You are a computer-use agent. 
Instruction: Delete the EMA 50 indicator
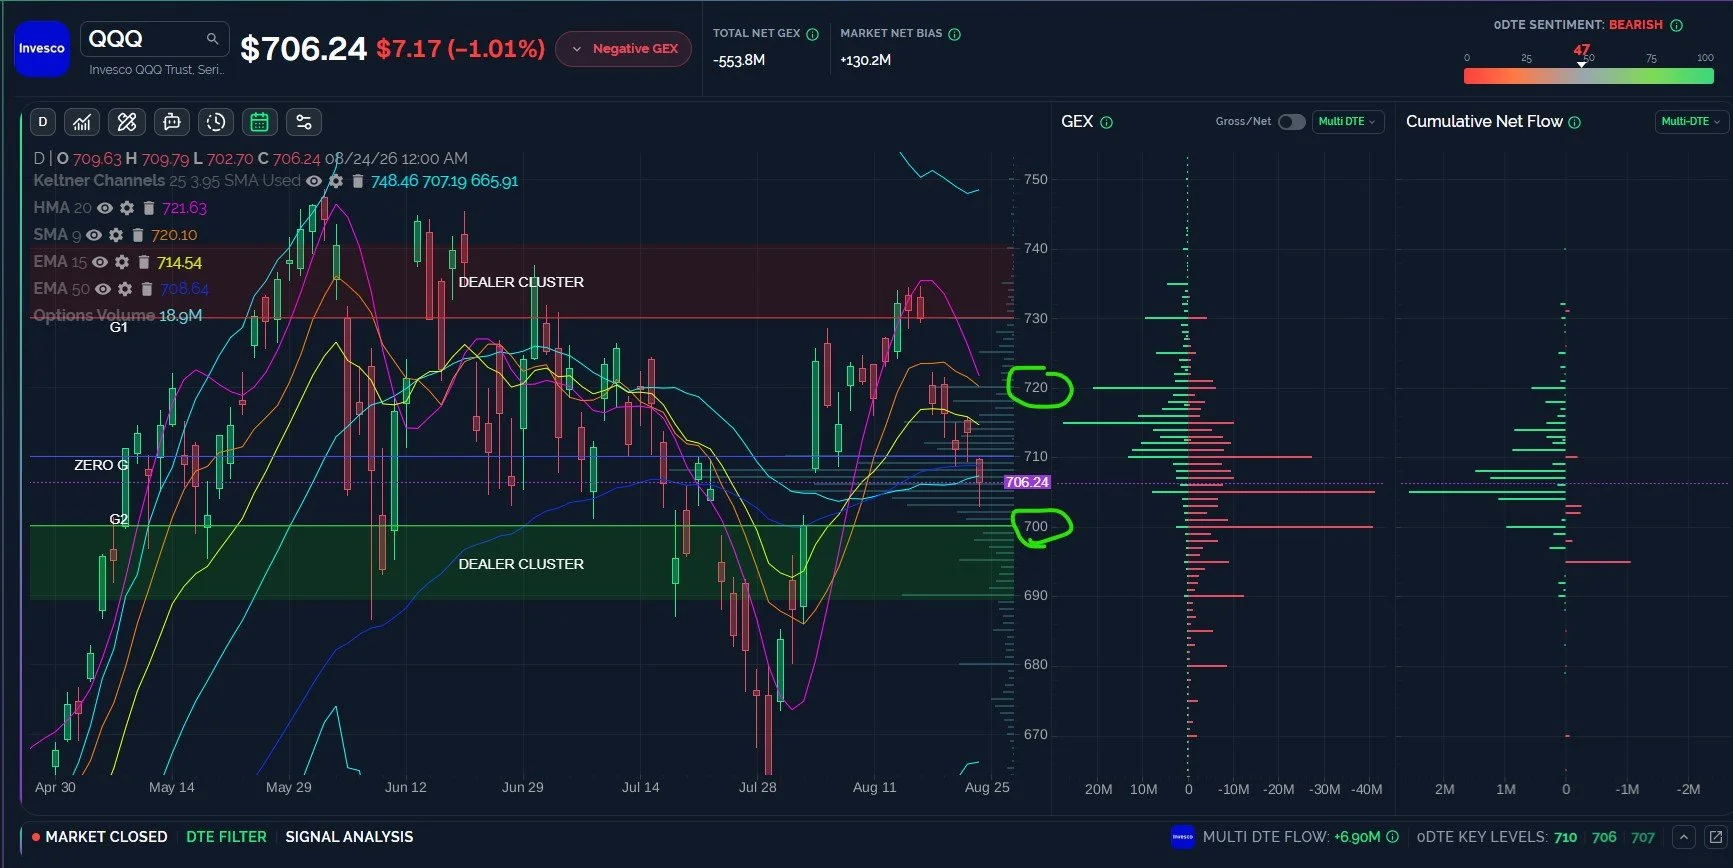(146, 289)
